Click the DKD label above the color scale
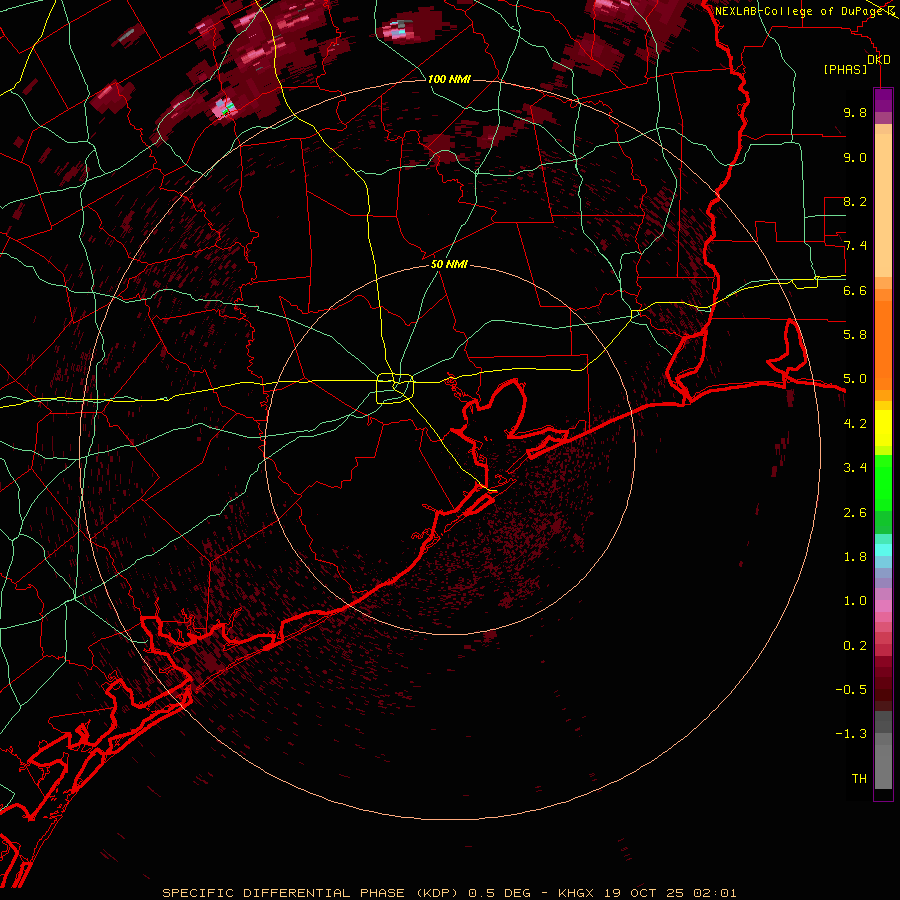This screenshot has width=900, height=900. (x=879, y=60)
